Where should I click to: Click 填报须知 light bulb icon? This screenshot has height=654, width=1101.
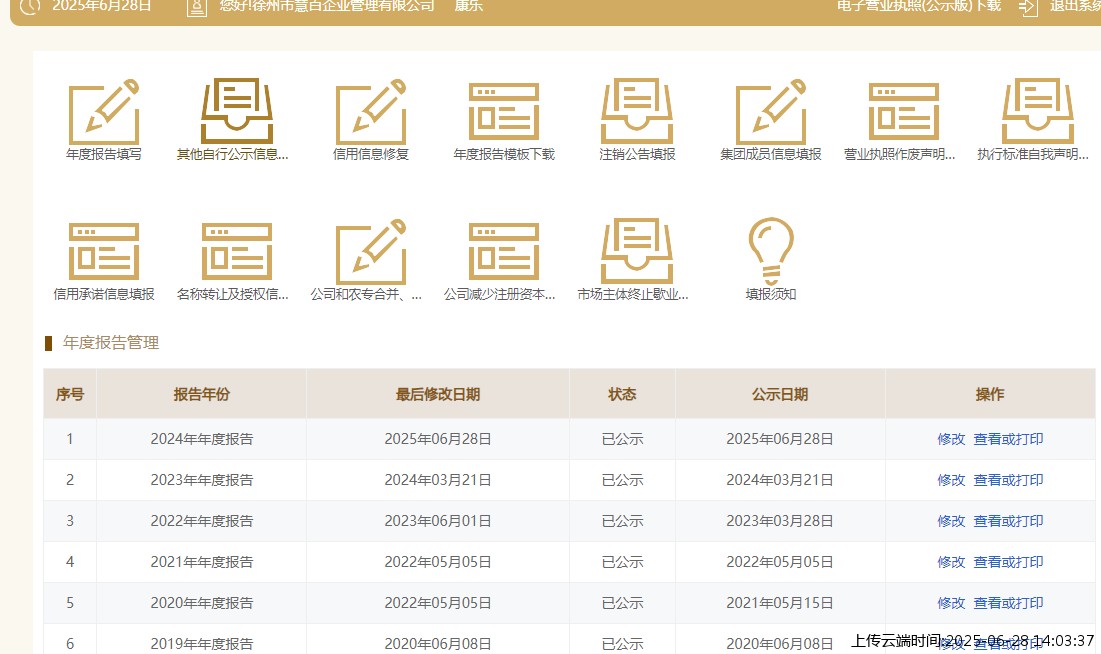coord(771,251)
